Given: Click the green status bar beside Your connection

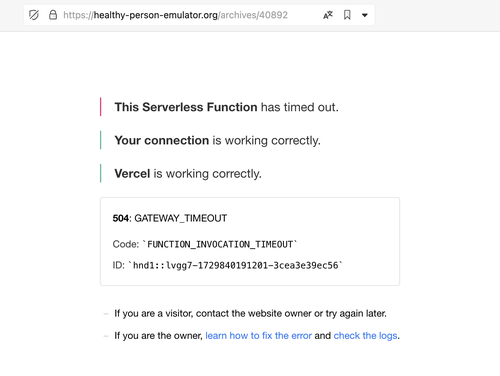Looking at the screenshot, I should point(100,140).
